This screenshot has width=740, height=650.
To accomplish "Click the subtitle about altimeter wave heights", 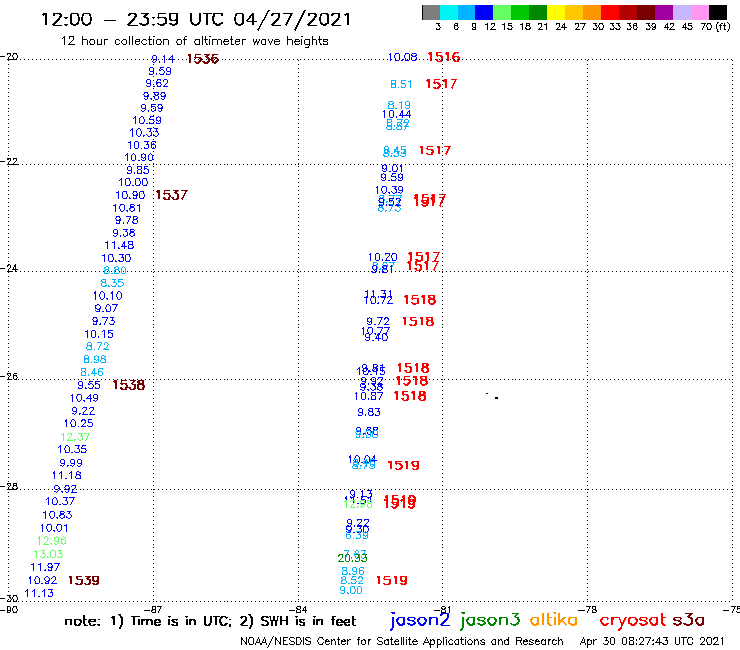I will 194,41.
